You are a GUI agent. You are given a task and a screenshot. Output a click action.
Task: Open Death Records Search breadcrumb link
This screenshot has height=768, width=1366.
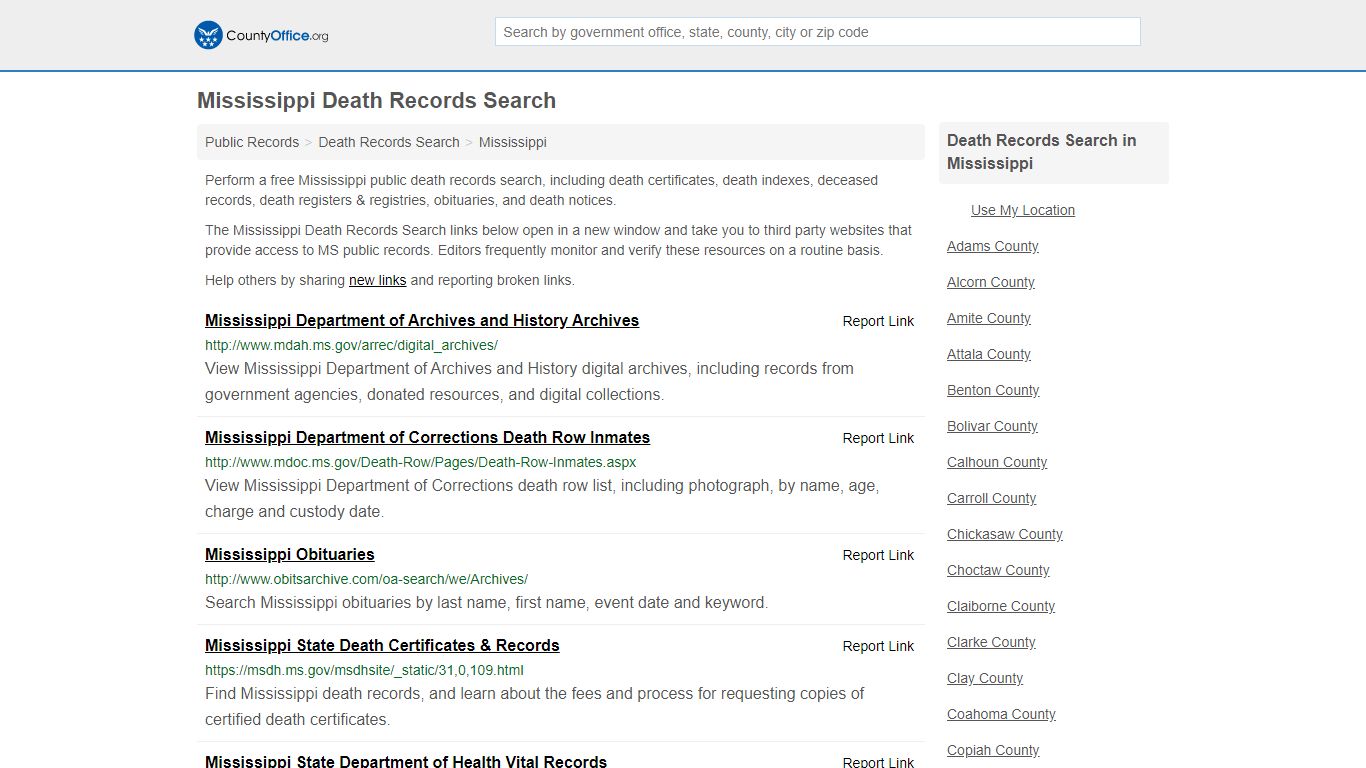point(389,142)
